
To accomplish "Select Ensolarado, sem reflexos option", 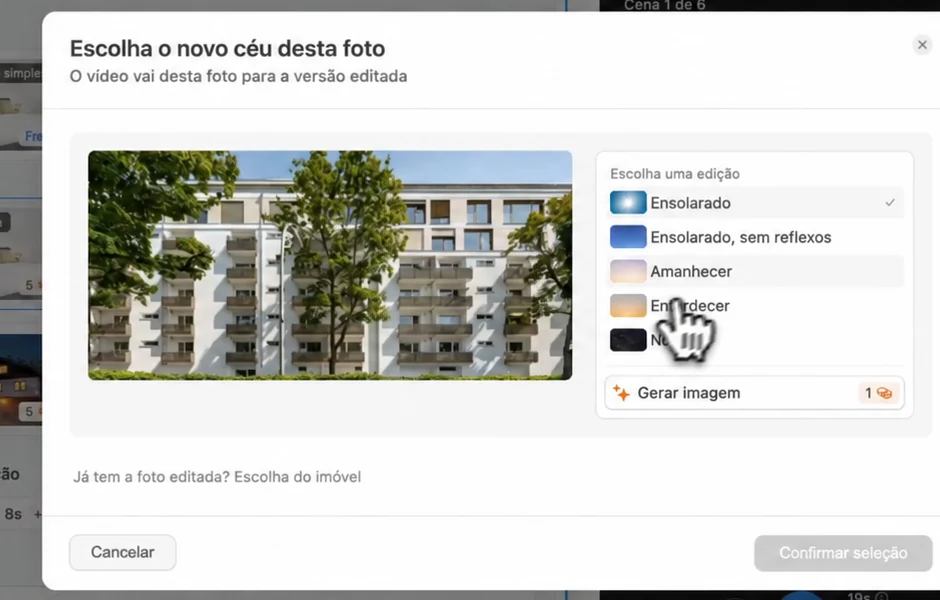I will 755,237.
